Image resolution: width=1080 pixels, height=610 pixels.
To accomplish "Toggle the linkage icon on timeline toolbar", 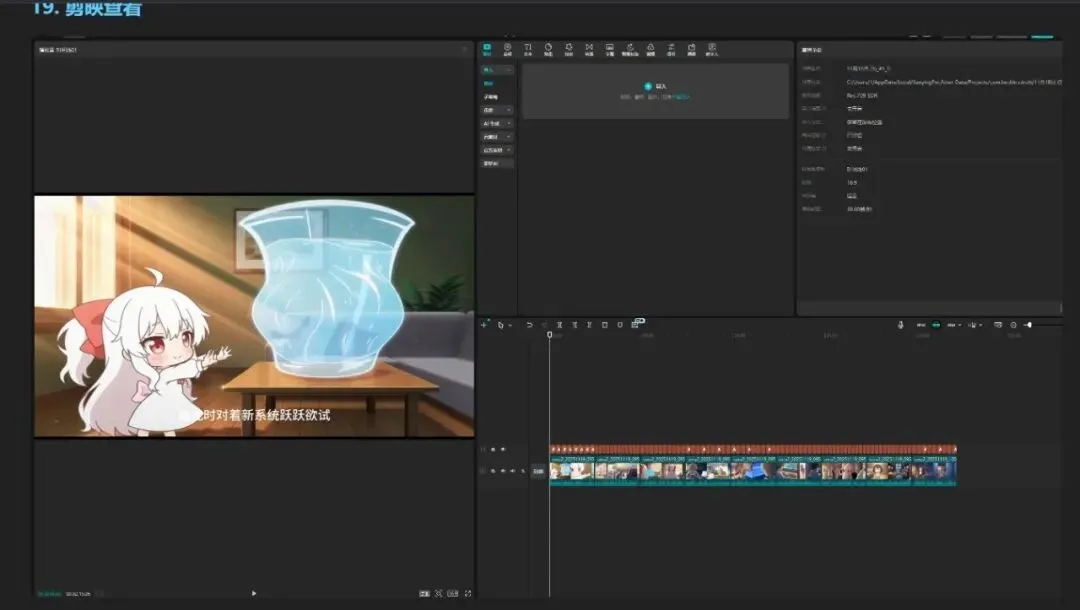I will (951, 325).
